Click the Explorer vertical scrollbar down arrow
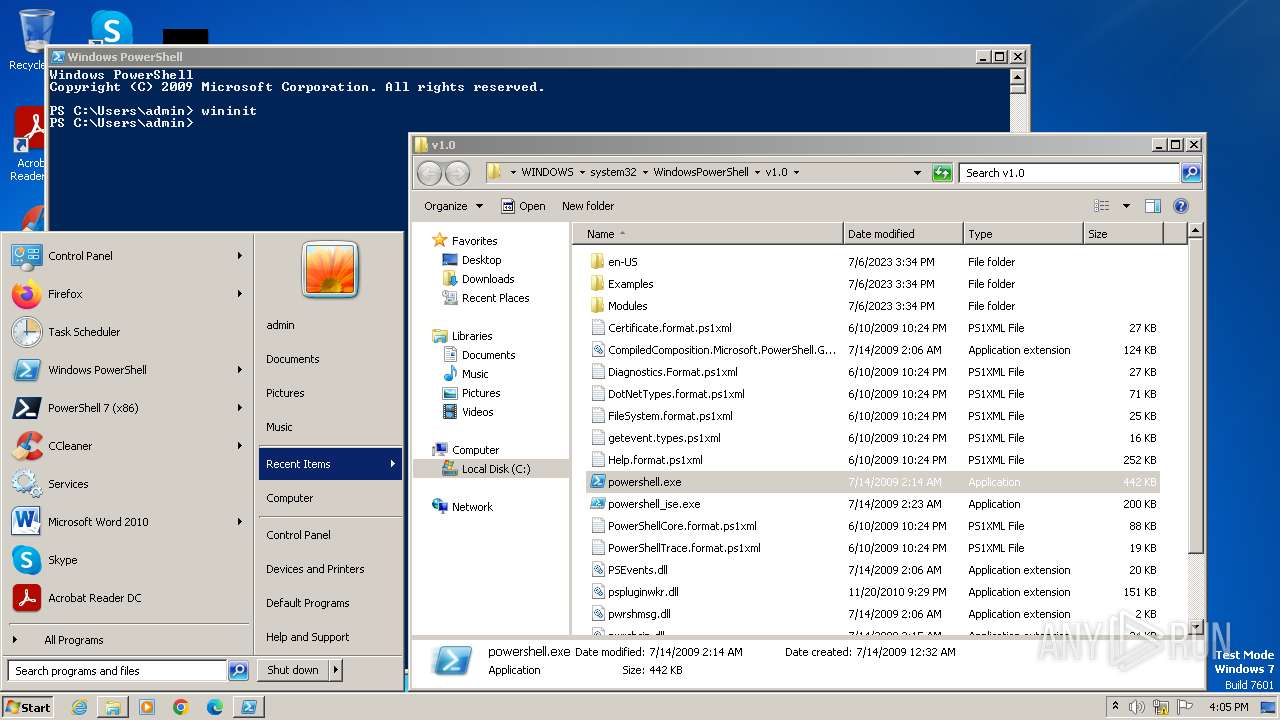Image resolution: width=1280 pixels, height=720 pixels. pyautogui.click(x=1196, y=627)
